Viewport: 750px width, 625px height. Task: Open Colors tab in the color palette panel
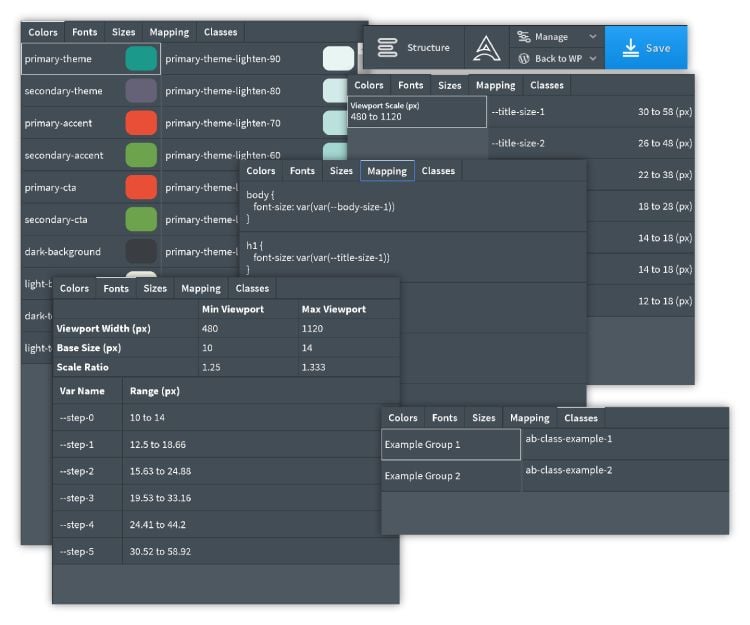(43, 32)
